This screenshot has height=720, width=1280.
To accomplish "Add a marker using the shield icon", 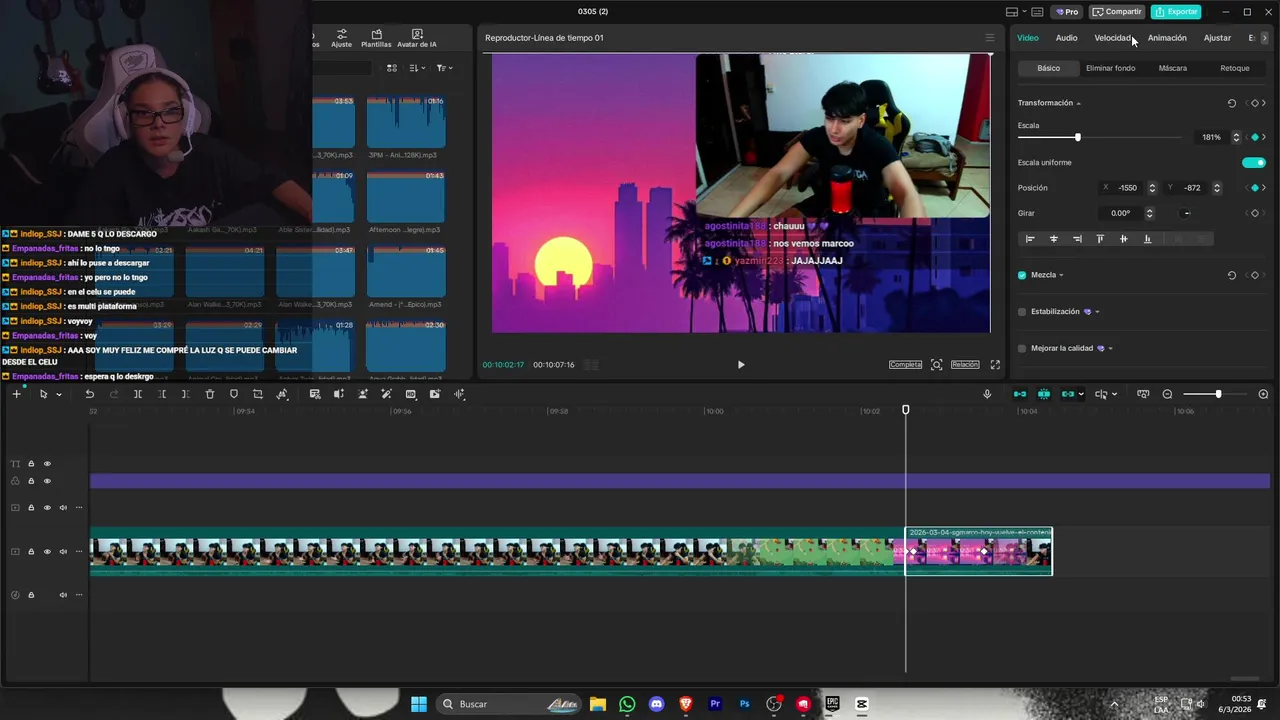I will click(234, 394).
